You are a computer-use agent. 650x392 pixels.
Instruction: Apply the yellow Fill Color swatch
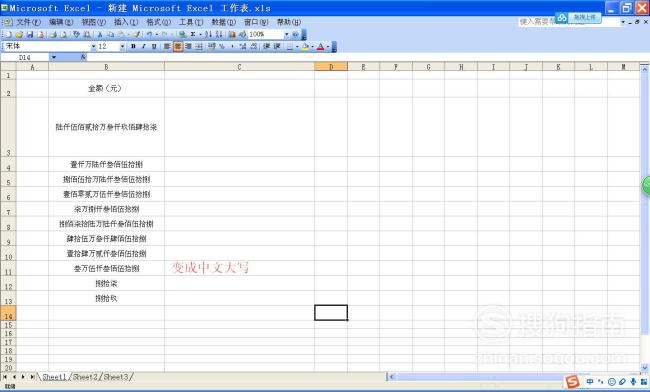coord(306,46)
